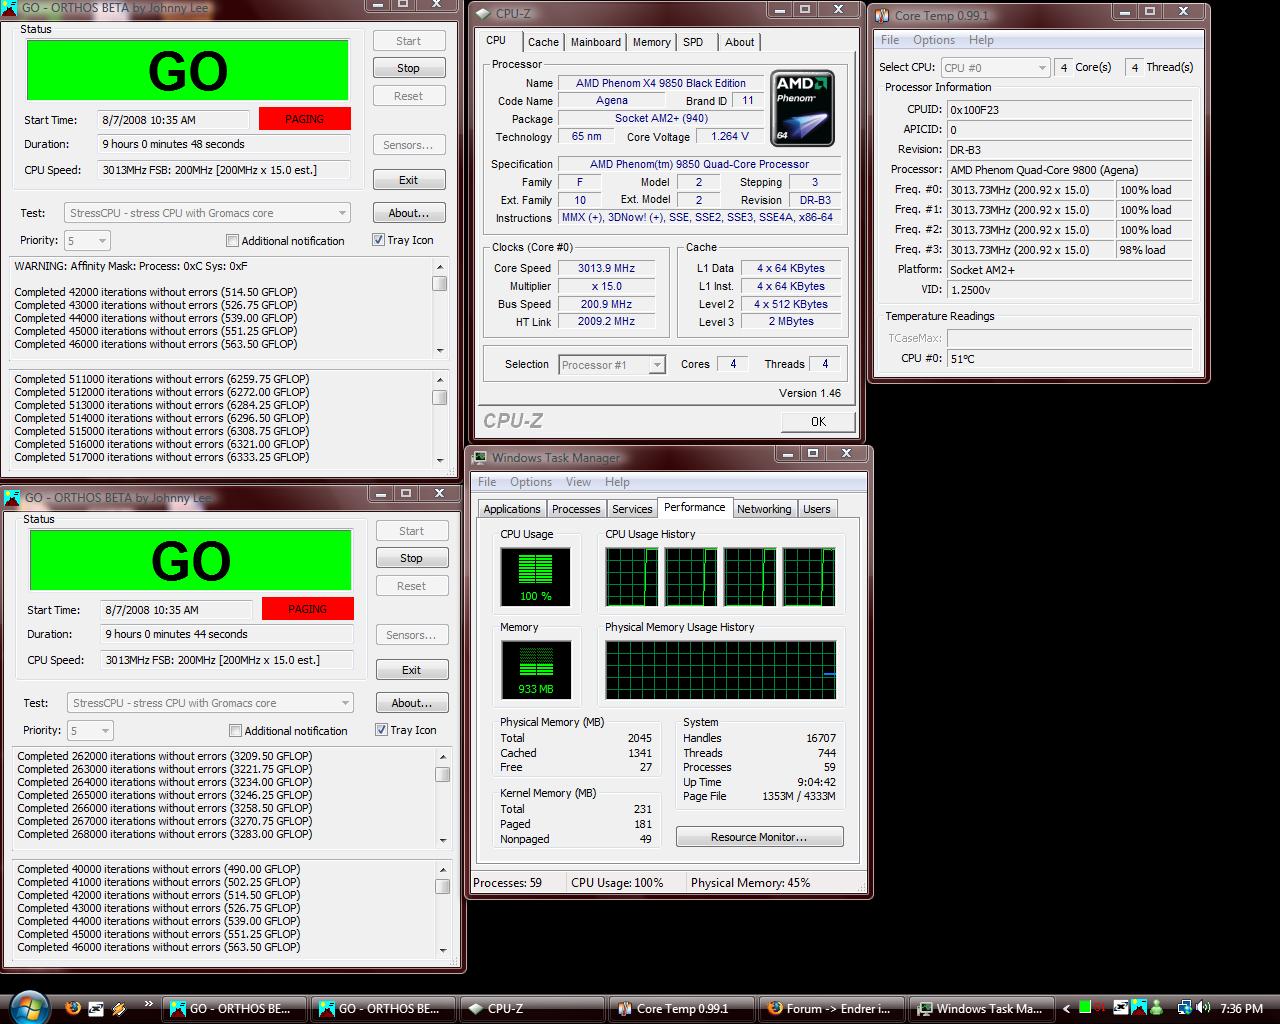Click the lower log scroll-up arrow in top ORTHOS
Screen dimensions: 1280x1024
pyautogui.click(x=440, y=380)
